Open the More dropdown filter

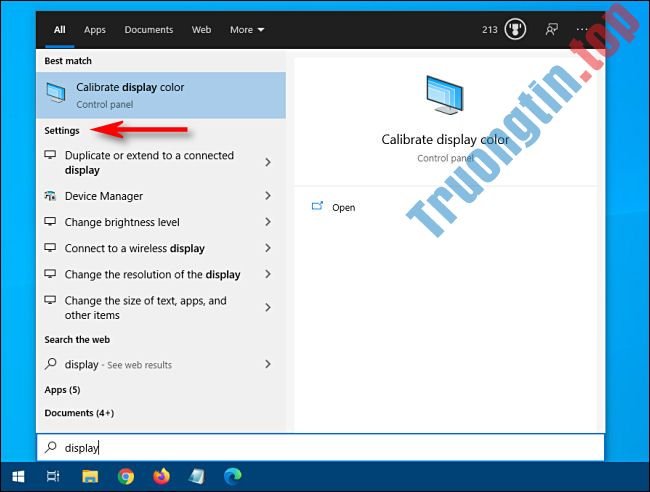(x=247, y=30)
